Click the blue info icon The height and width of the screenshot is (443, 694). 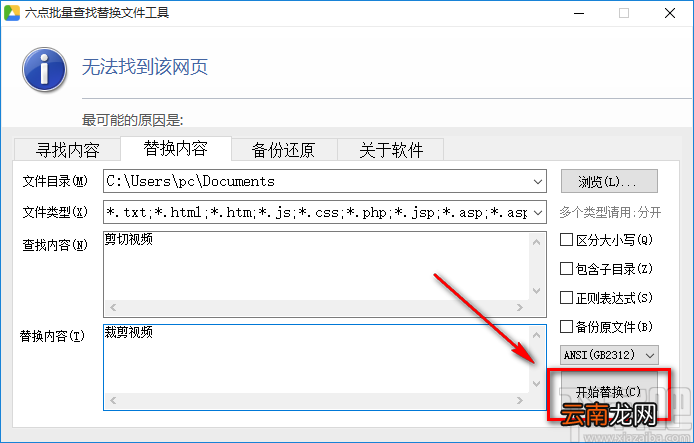(x=44, y=70)
